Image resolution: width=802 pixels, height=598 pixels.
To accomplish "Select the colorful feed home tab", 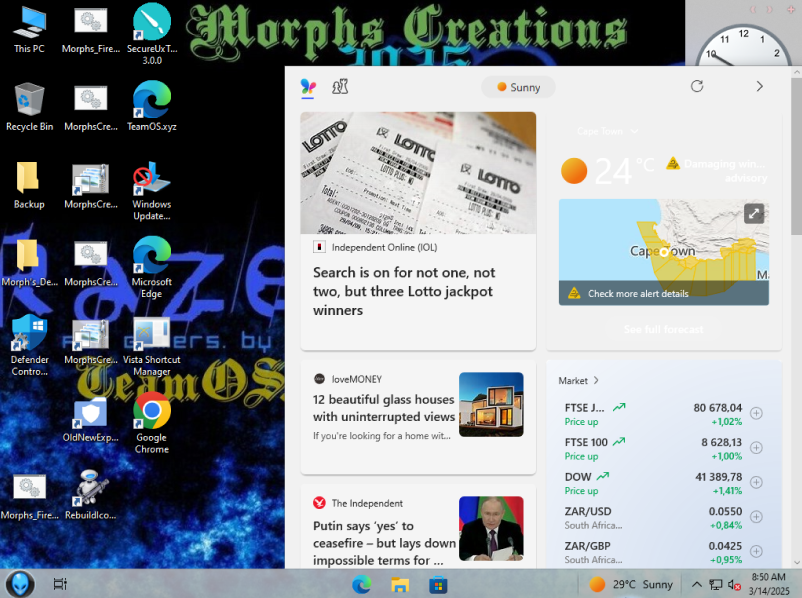I will coord(308,87).
